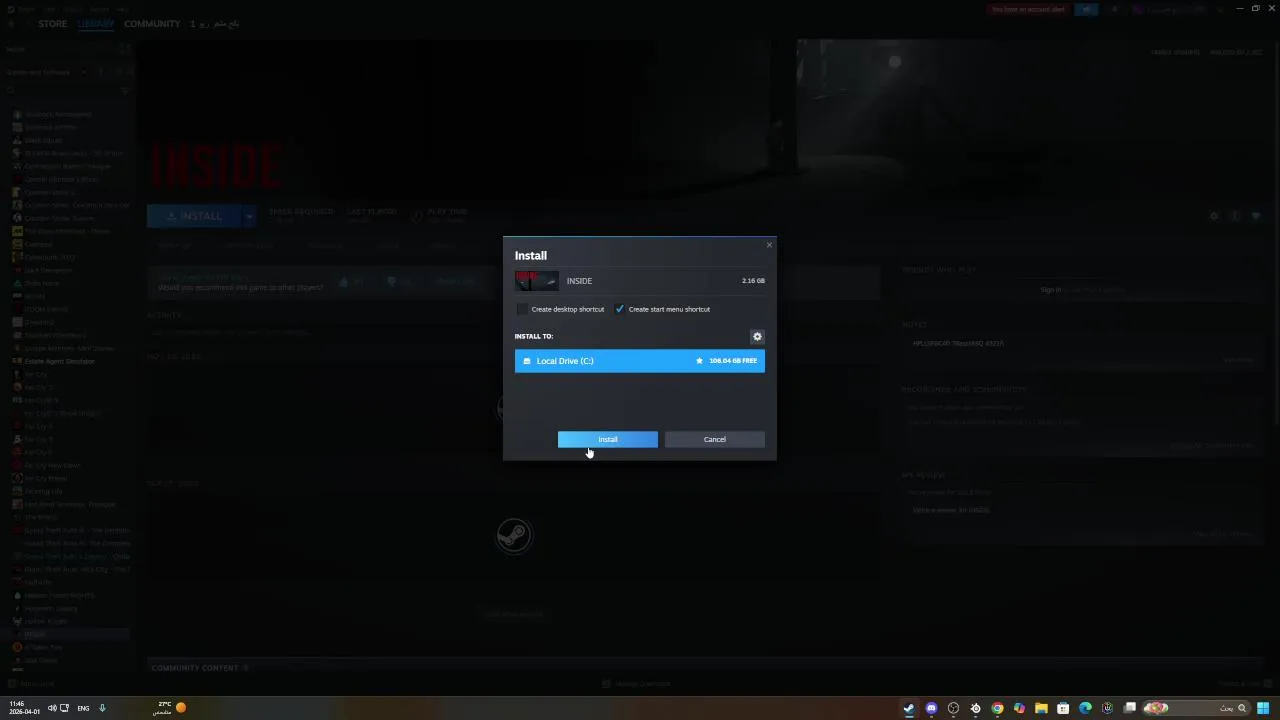1280x720 pixels.
Task: Click the taskbar search box
Action: pos(1196,708)
